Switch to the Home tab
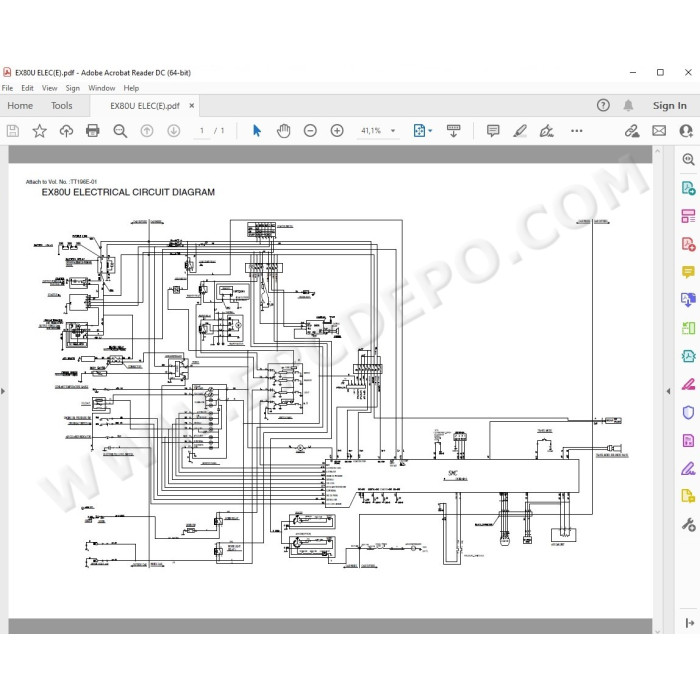Image resolution: width=700 pixels, height=700 pixels. tap(20, 106)
